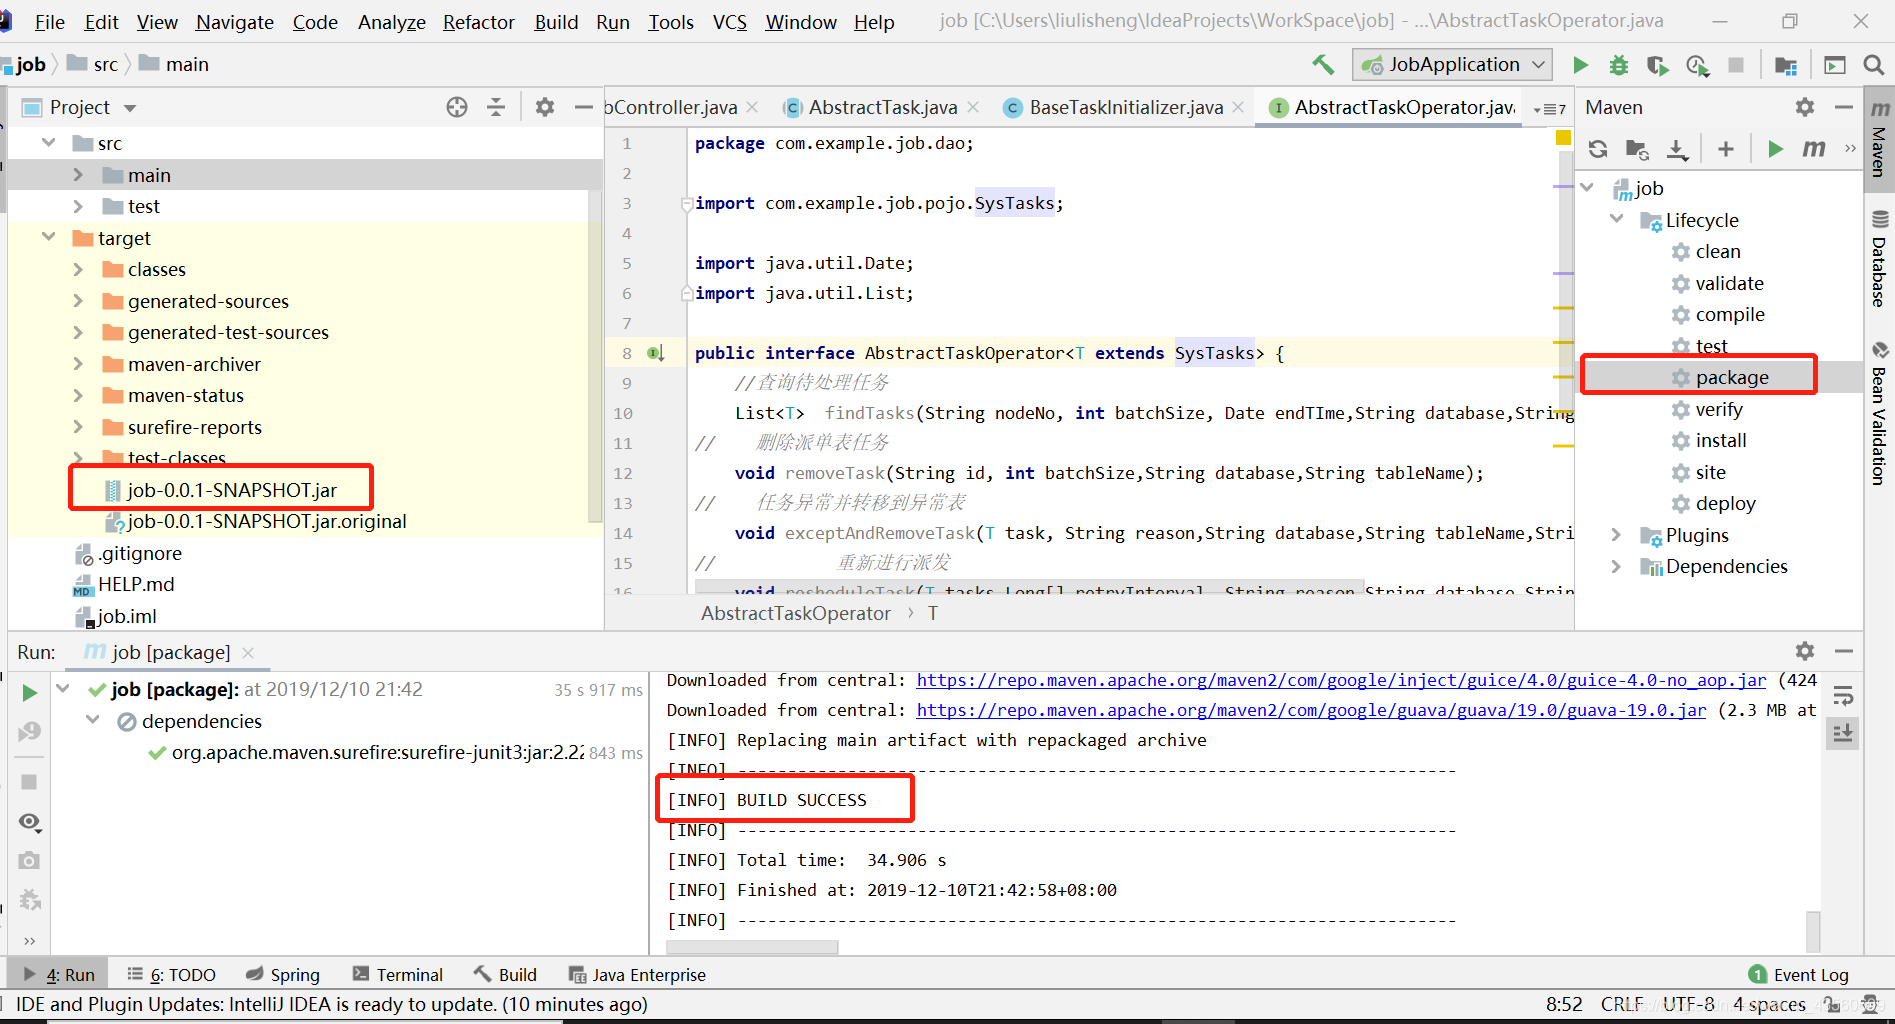This screenshot has height=1024, width=1895.
Task: Open the Refactor menu
Action: click(x=479, y=22)
